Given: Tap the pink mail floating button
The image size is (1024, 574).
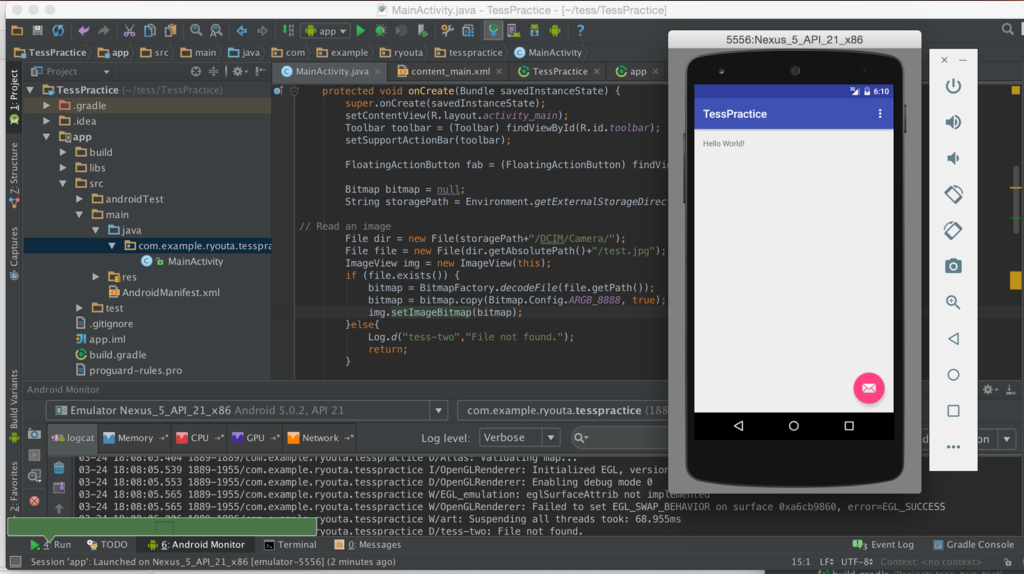Looking at the screenshot, I should point(869,389).
